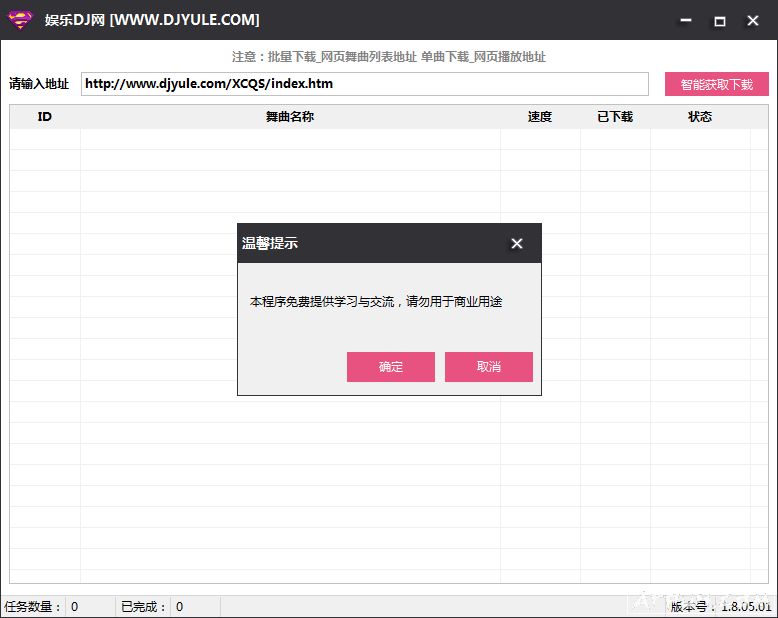This screenshot has width=778, height=618.
Task: Click the 注意 batch download notice text
Action: coord(389,57)
